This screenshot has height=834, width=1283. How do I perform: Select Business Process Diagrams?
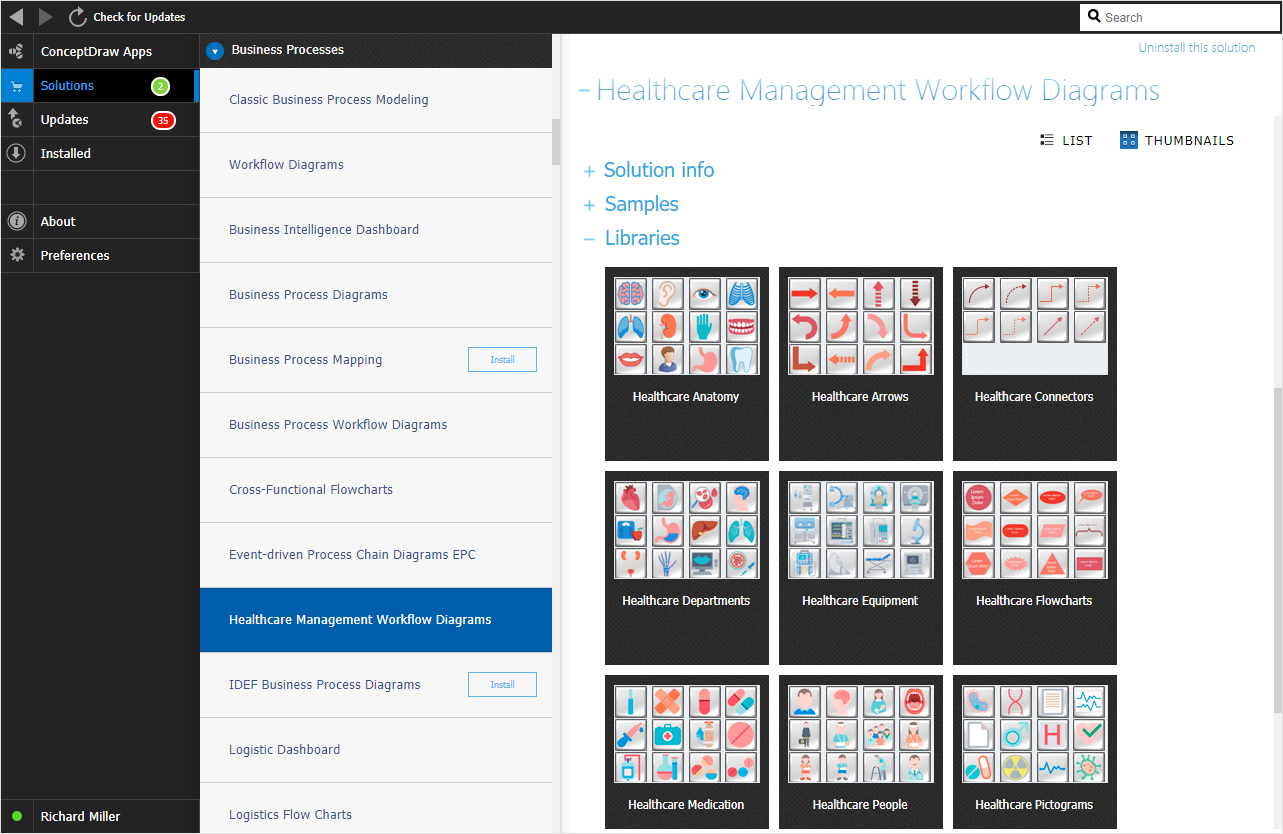pos(376,295)
